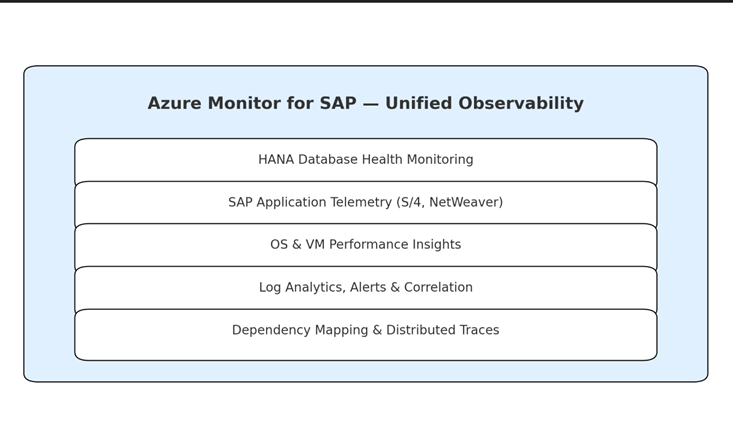Click the words 'Performance Insights' in the third box
This screenshot has height=426, width=733.
[395, 245]
